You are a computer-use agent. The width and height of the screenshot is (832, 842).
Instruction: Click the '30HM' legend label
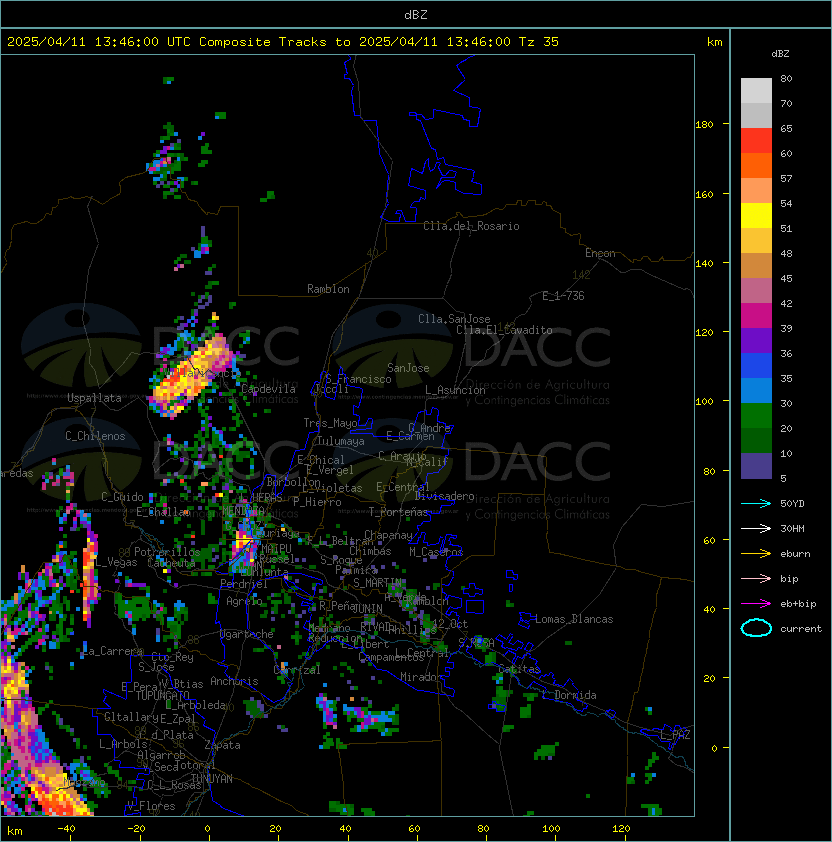click(792, 528)
